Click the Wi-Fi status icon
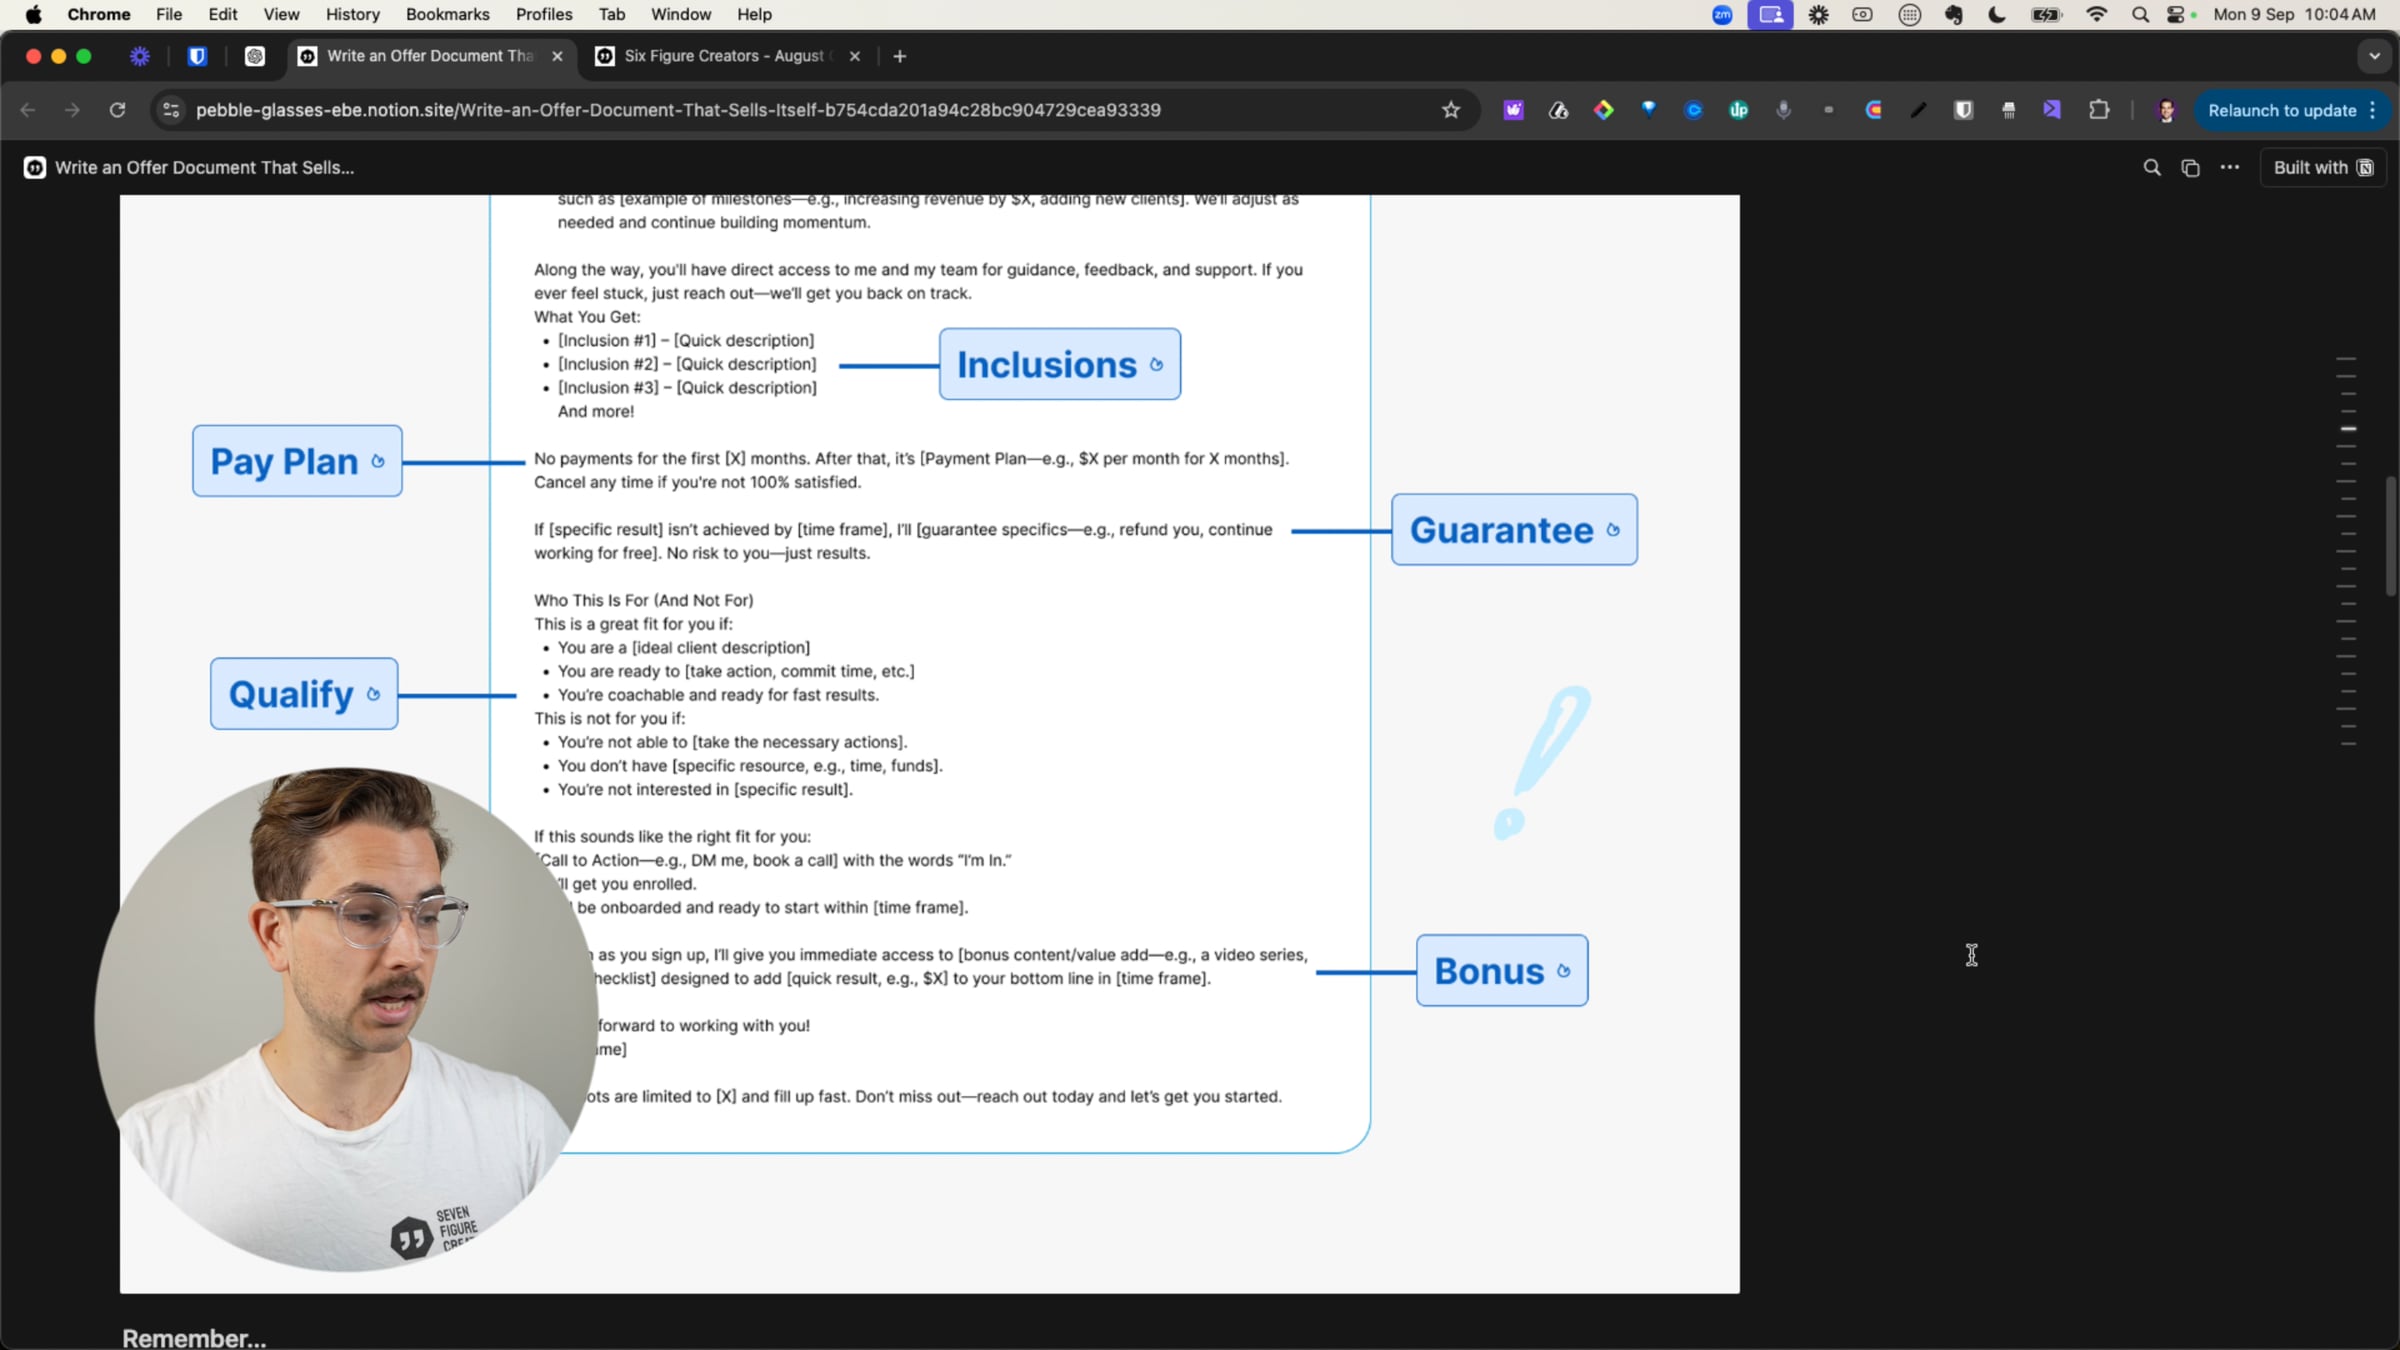 (x=2097, y=14)
